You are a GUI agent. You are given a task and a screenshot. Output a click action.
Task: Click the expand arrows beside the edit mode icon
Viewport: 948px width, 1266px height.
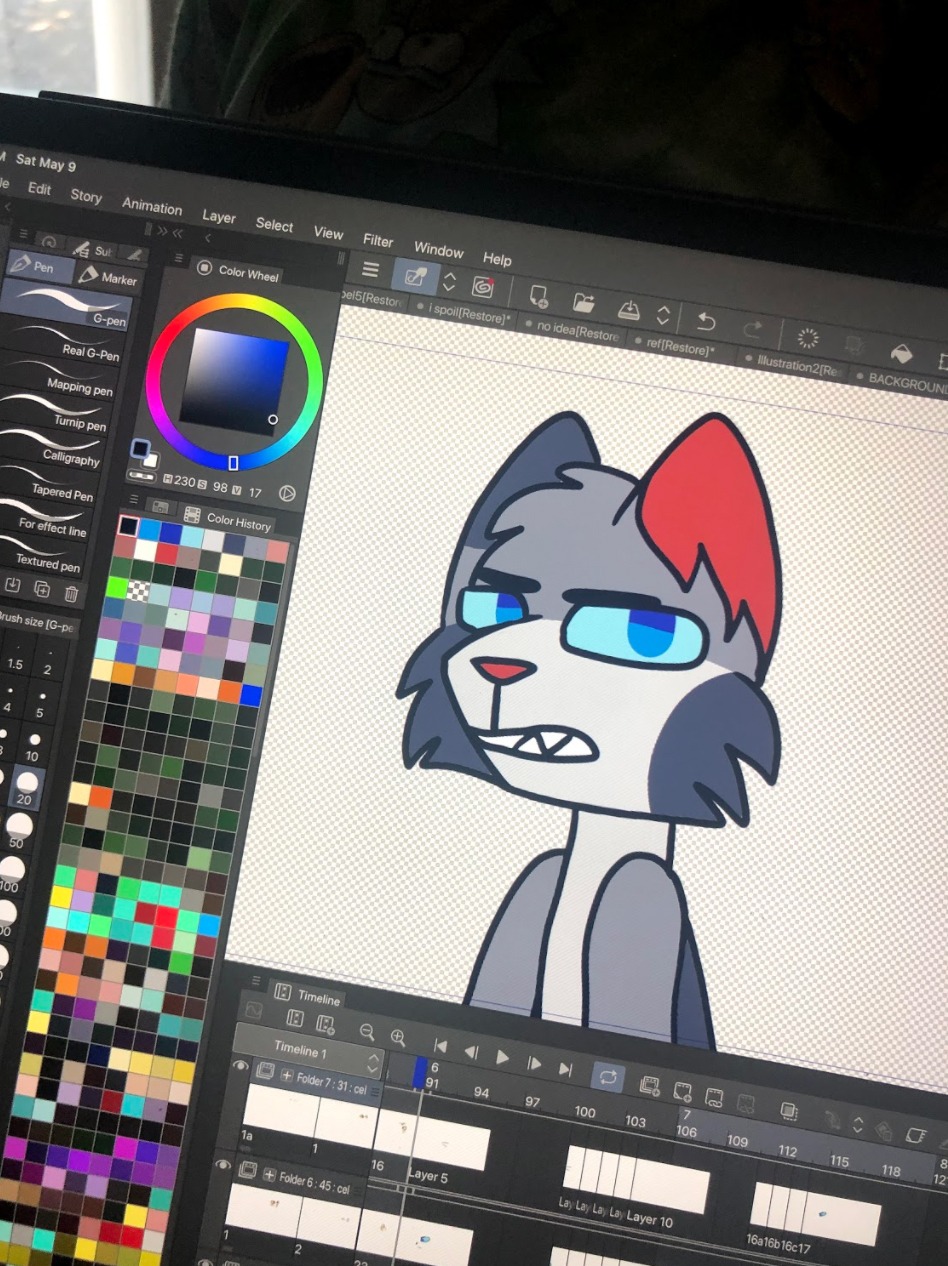(x=450, y=283)
